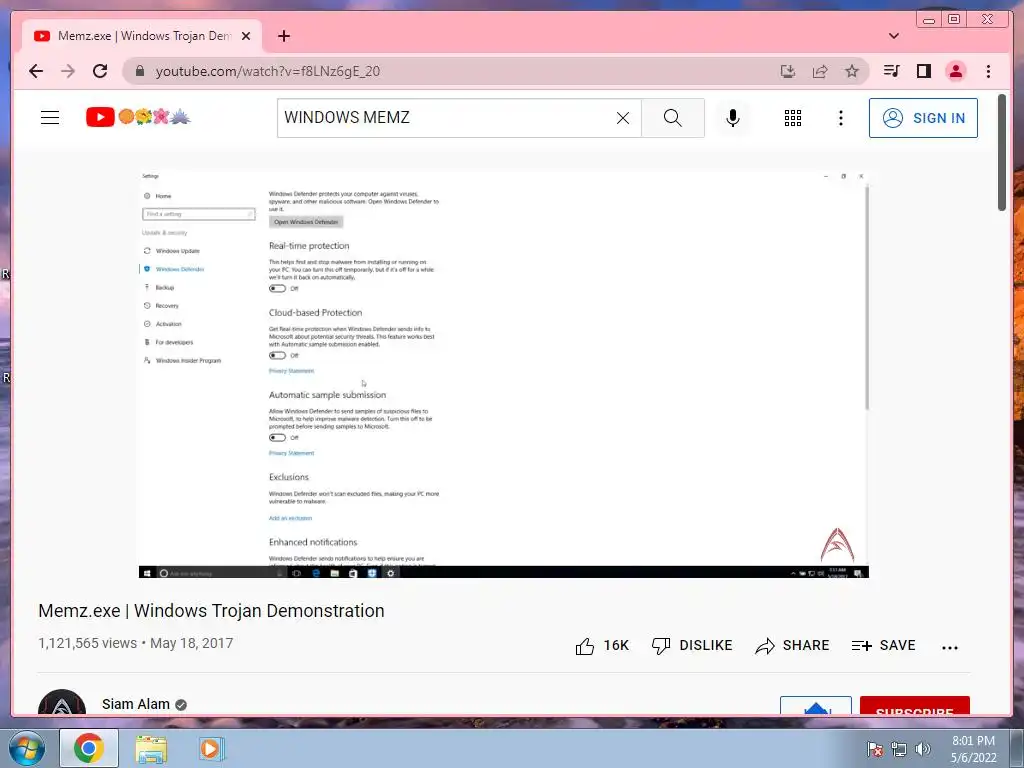Click the Siam Alam channel avatar
Image resolution: width=1024 pixels, height=768 pixels.
pos(62,703)
